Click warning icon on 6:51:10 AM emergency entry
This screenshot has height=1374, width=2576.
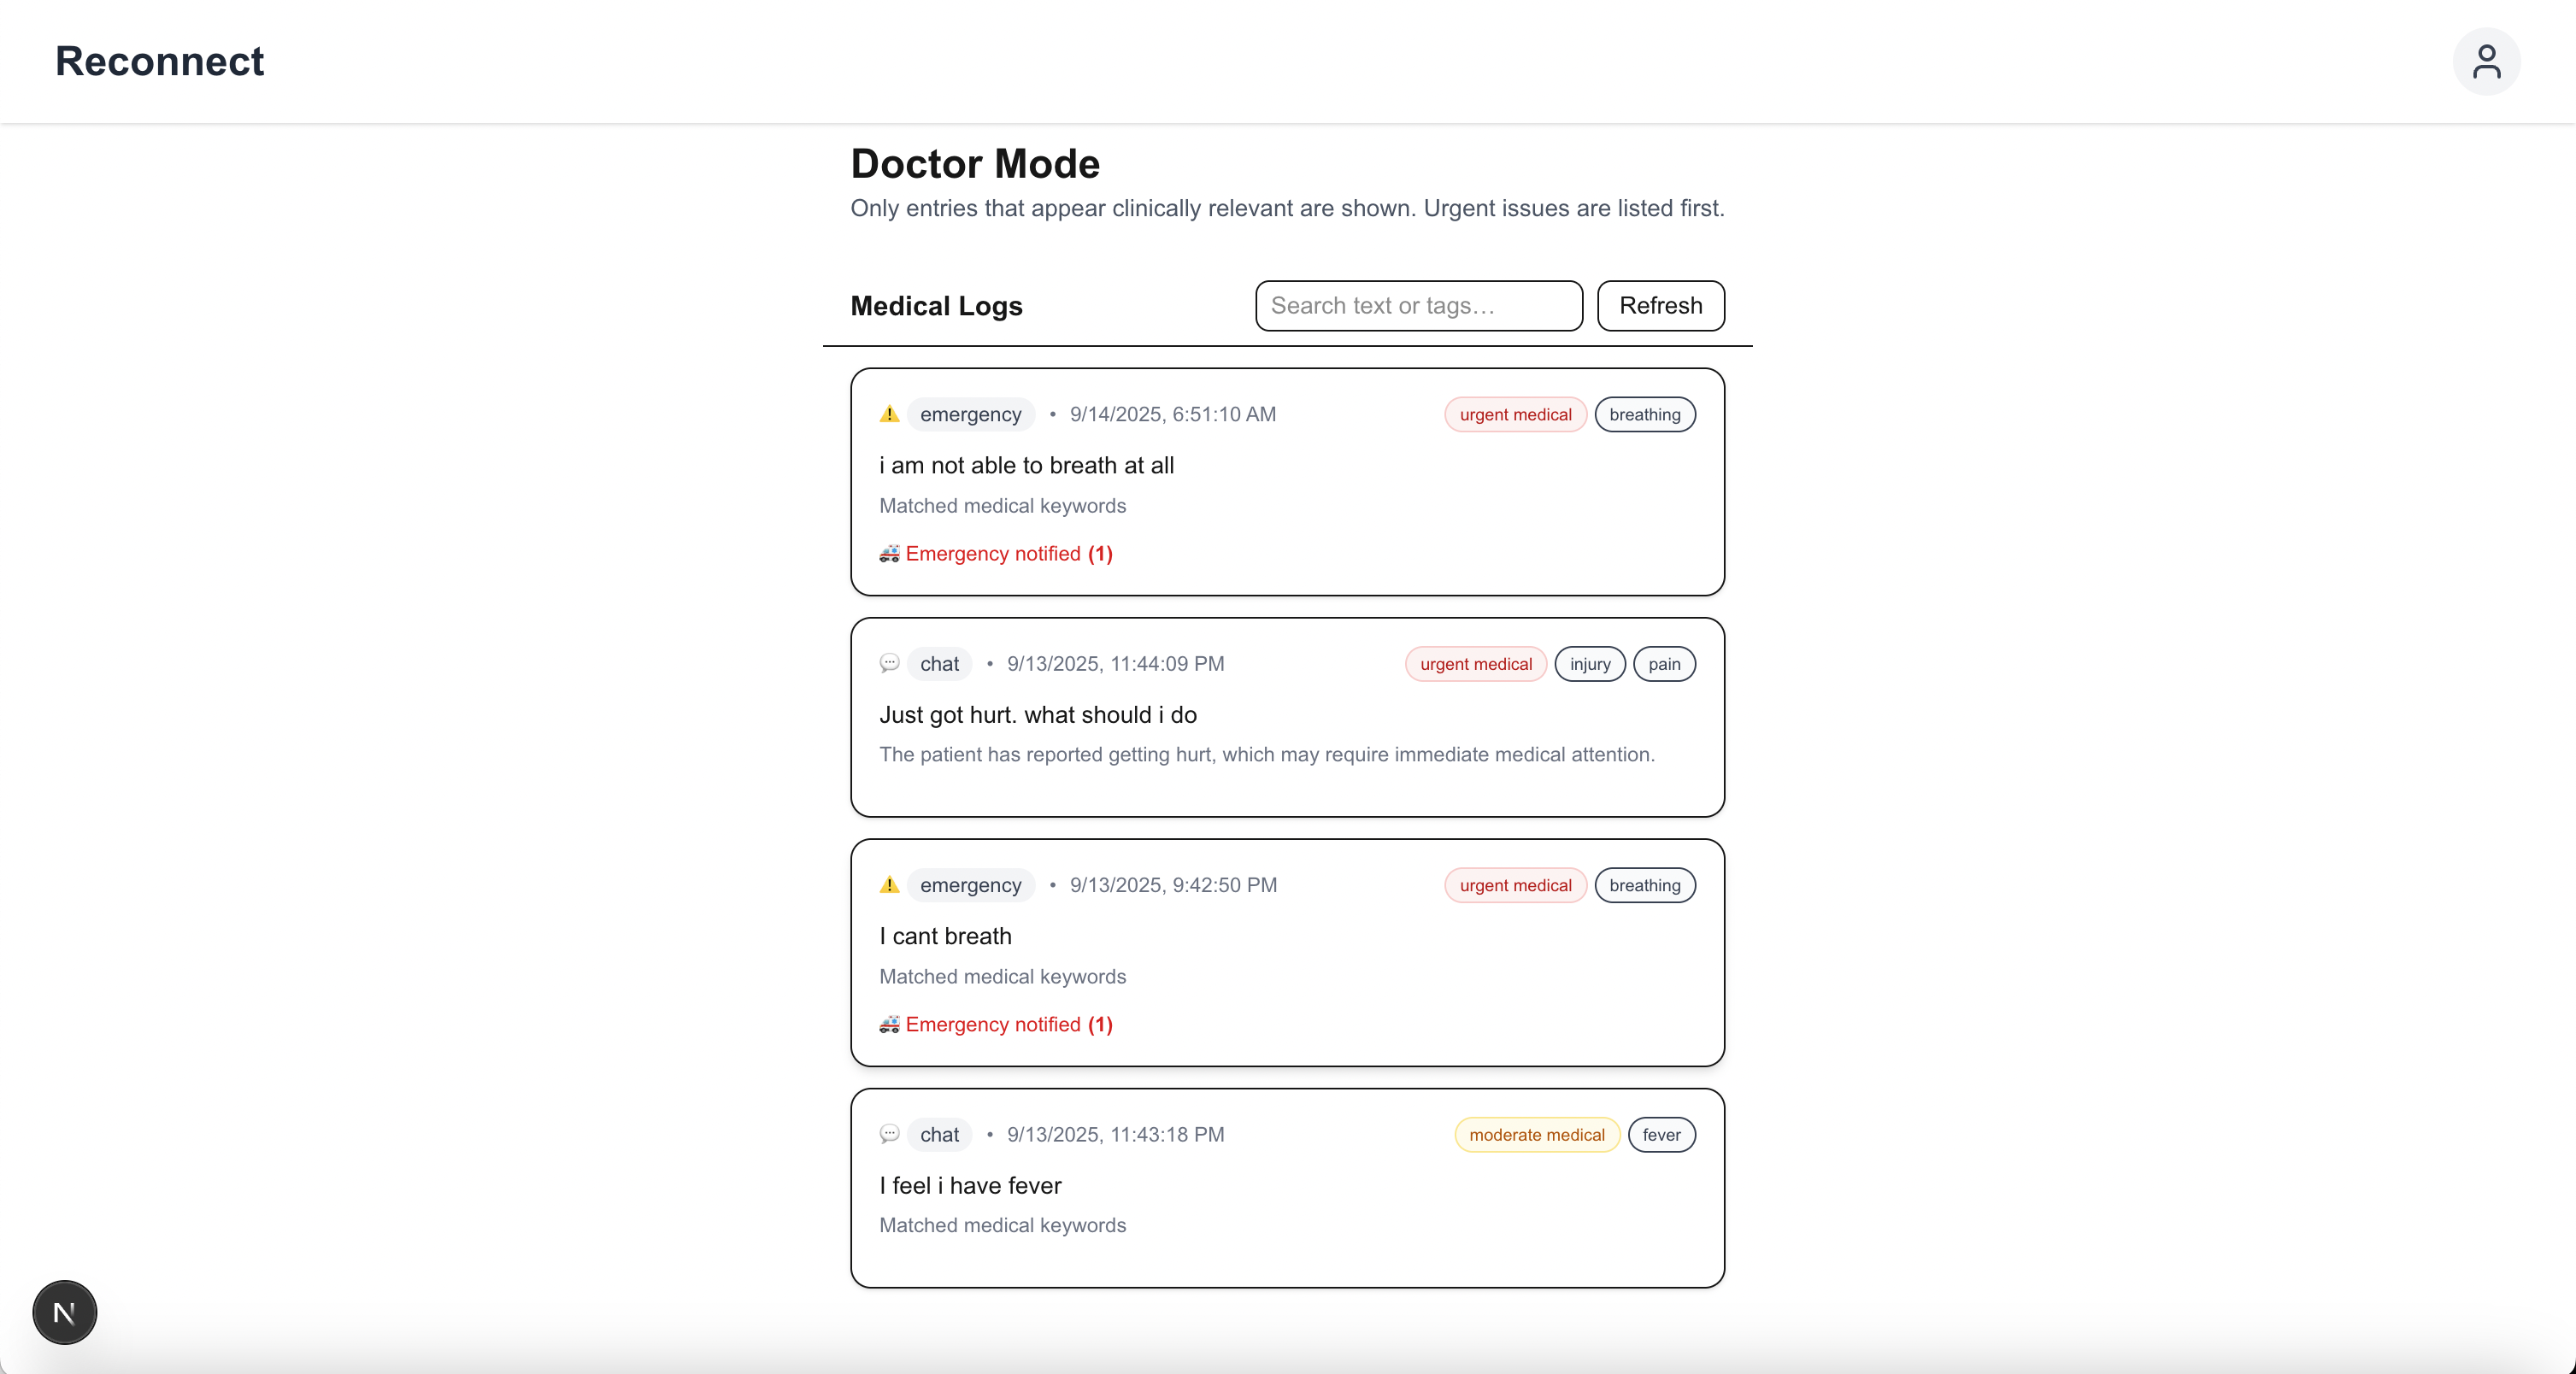click(889, 414)
